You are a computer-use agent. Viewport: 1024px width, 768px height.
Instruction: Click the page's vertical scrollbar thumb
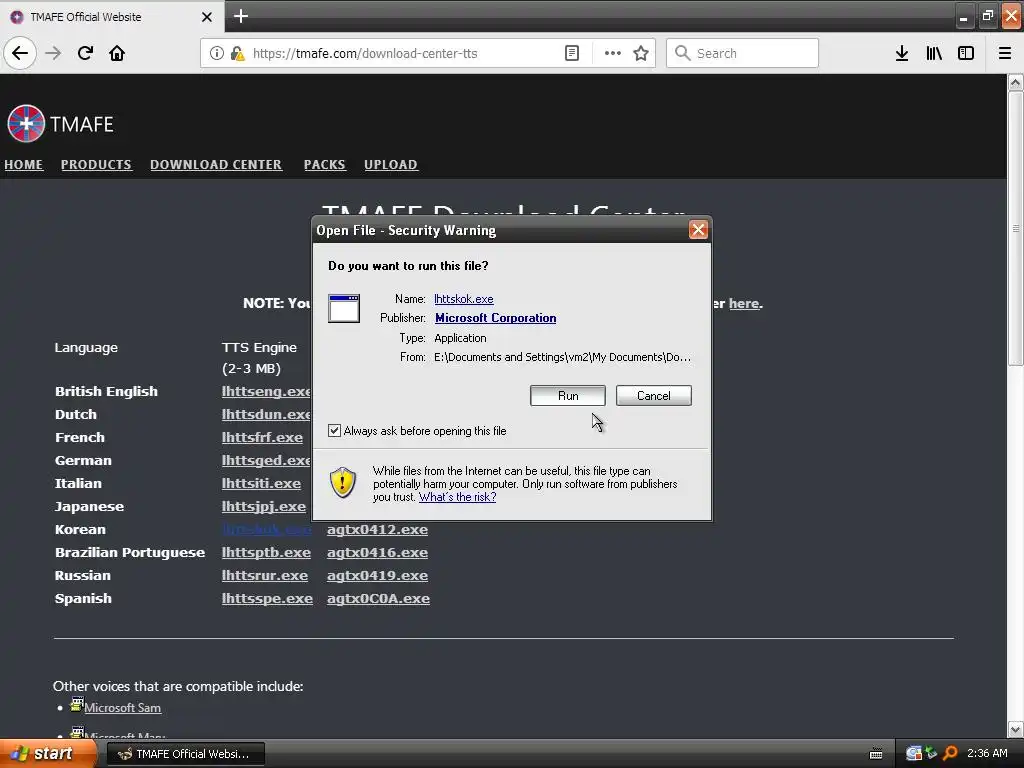tap(1015, 229)
